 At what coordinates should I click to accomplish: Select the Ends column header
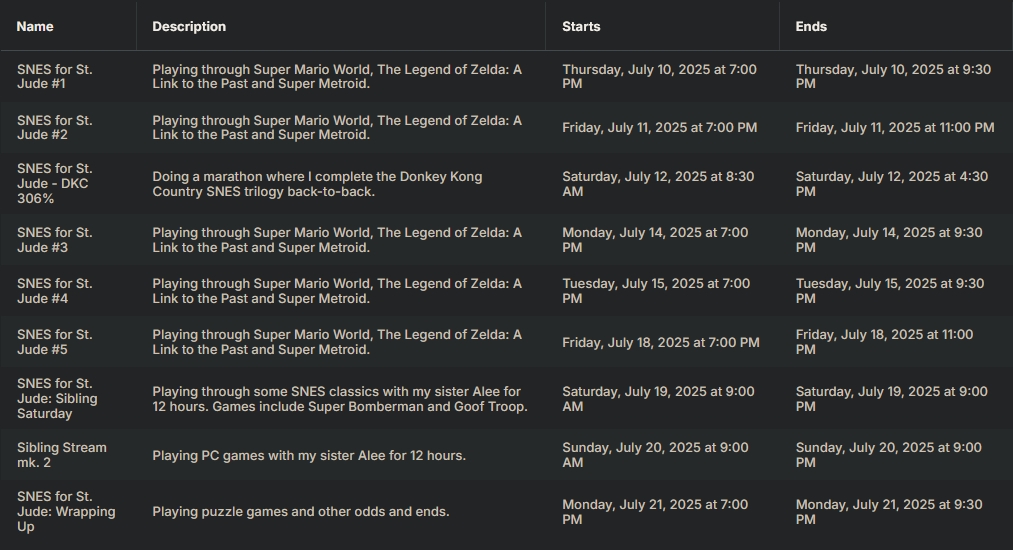click(x=811, y=26)
